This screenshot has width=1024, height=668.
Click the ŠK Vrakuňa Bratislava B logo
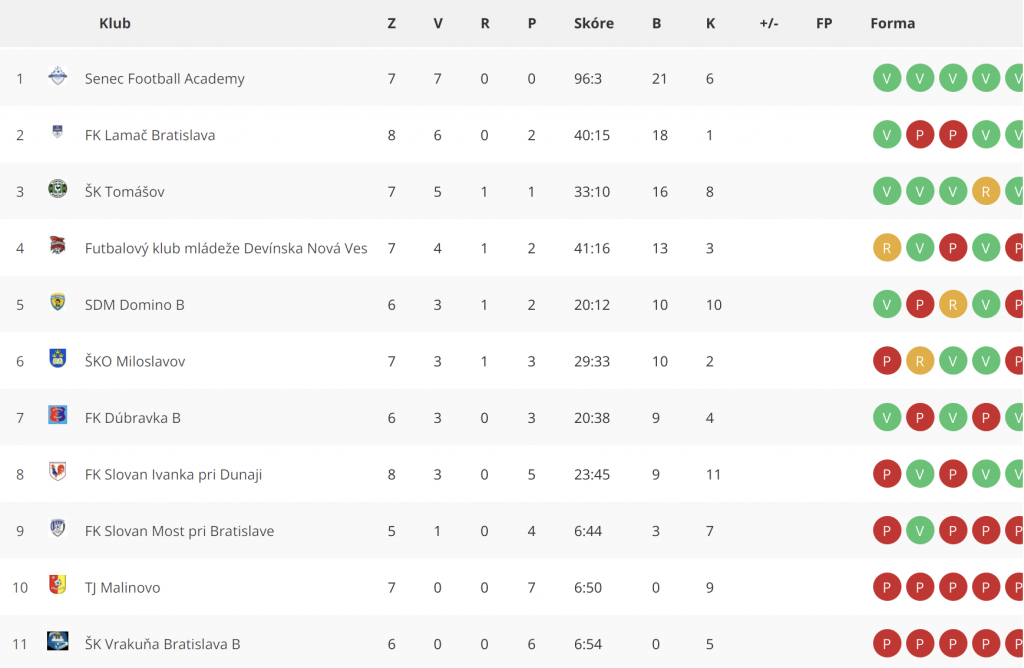coord(57,641)
